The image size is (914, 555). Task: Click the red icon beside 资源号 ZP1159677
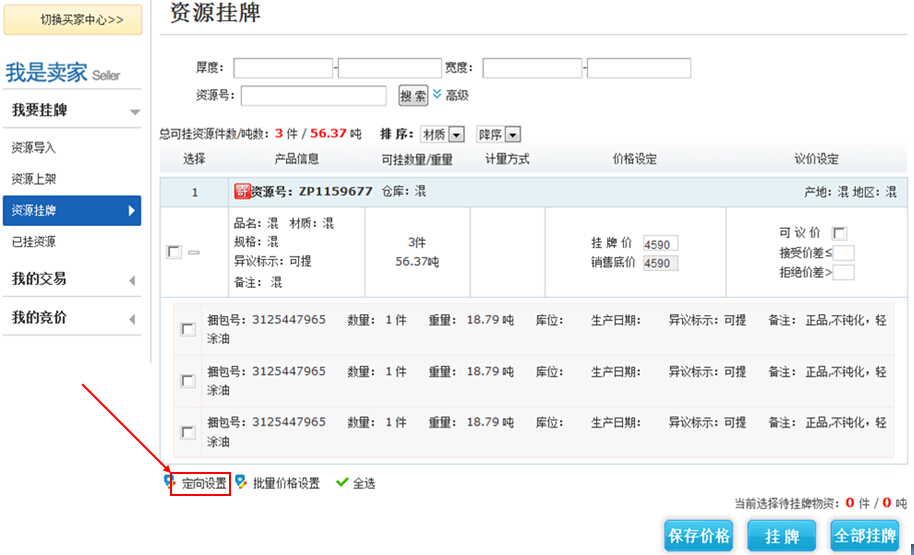pyautogui.click(x=241, y=191)
